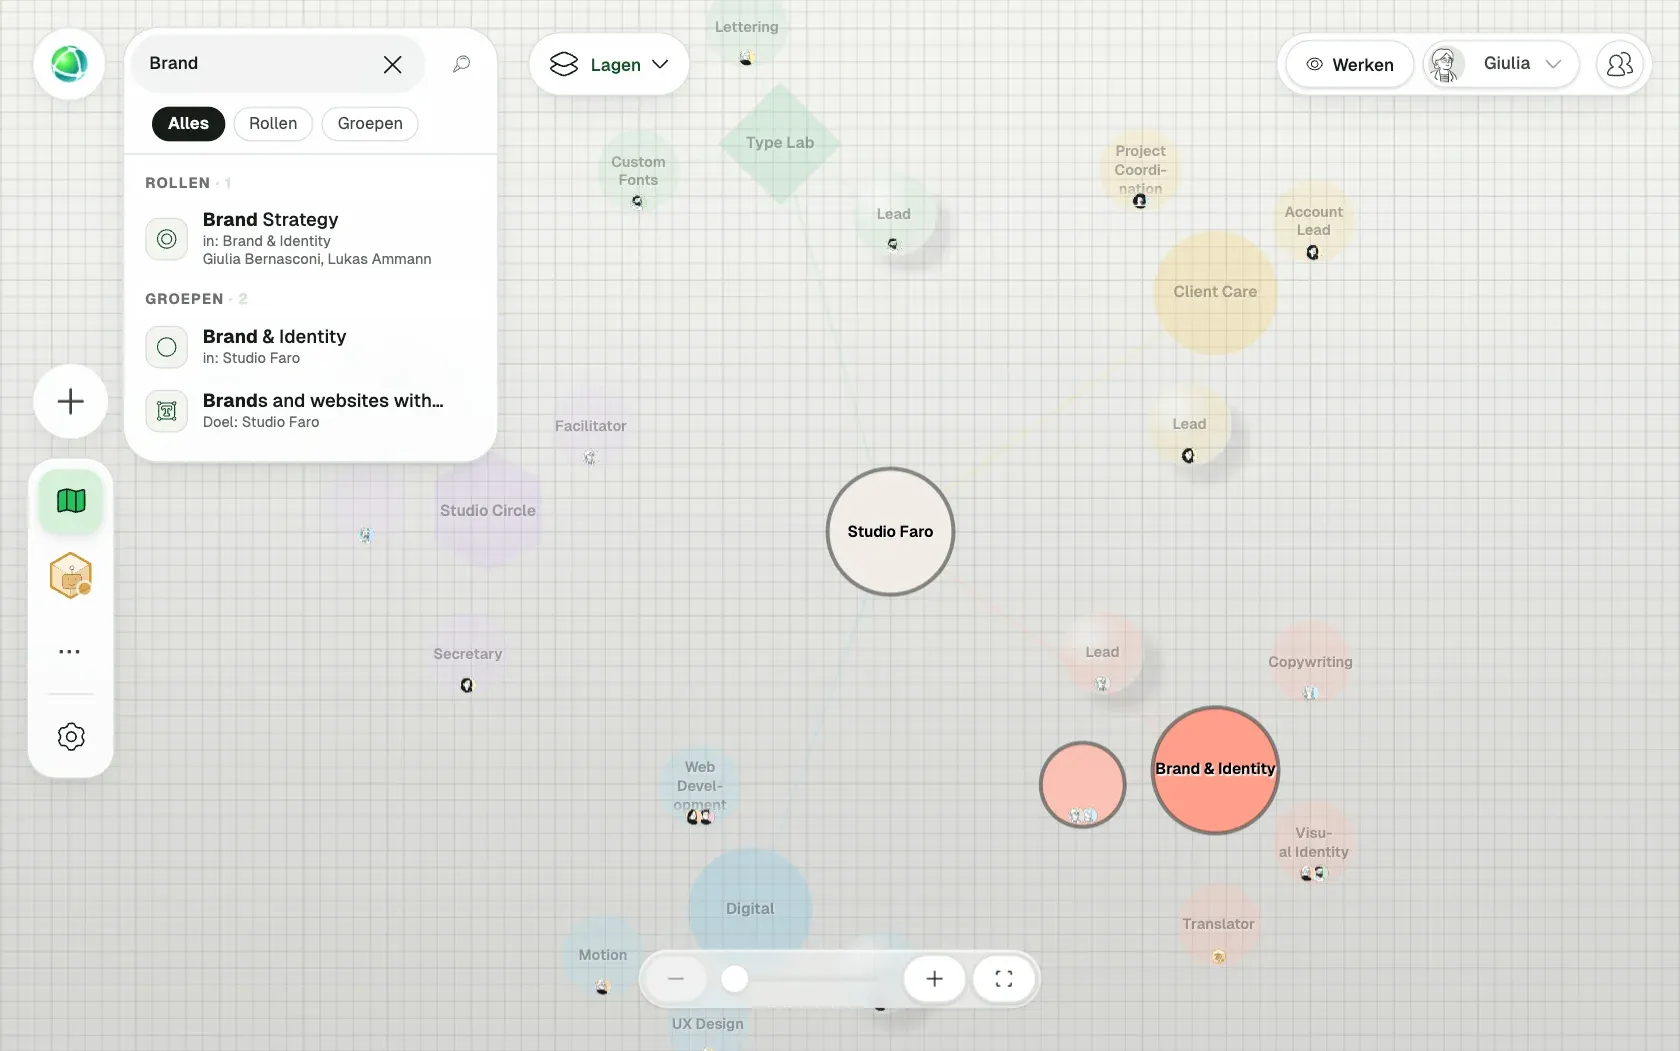
Task: Open the Brand Strategy role result
Action: [x=310, y=238]
